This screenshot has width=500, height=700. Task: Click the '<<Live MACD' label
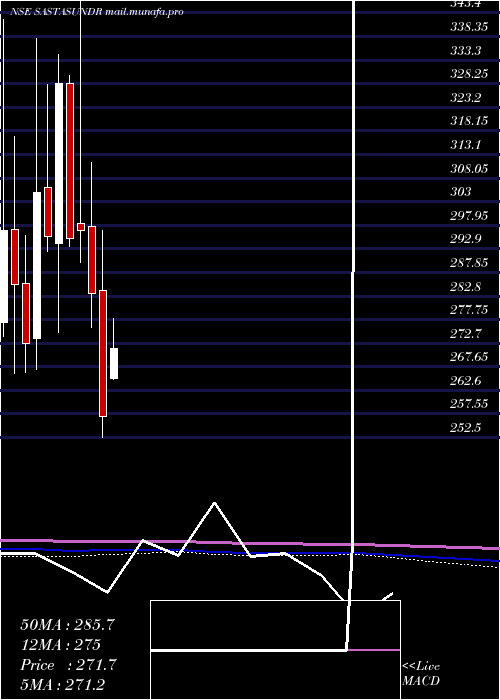[421, 674]
